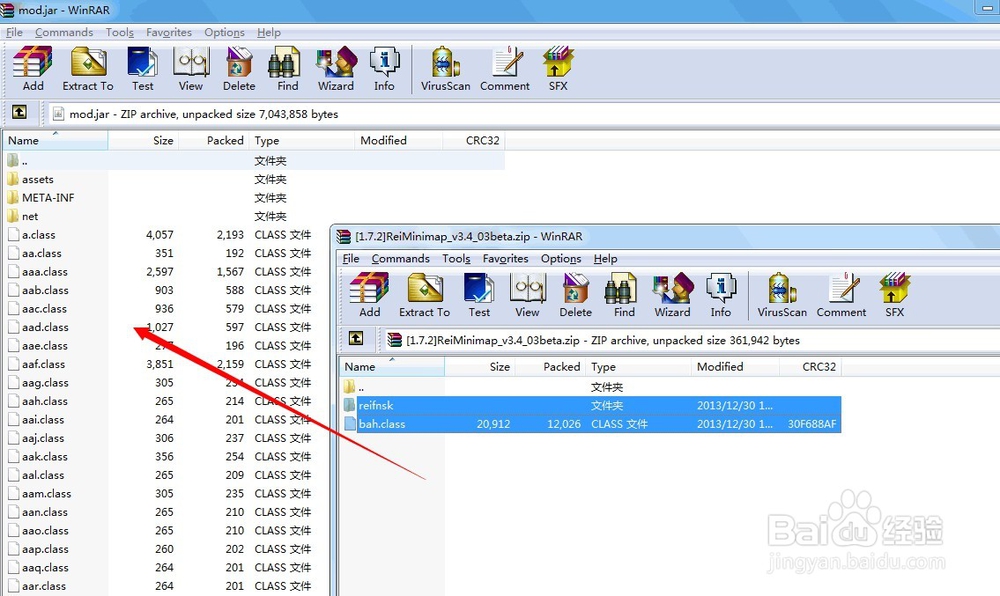This screenshot has height=596, width=1000.
Task: Open Commands menu in mod.jar window
Action: coord(64,33)
